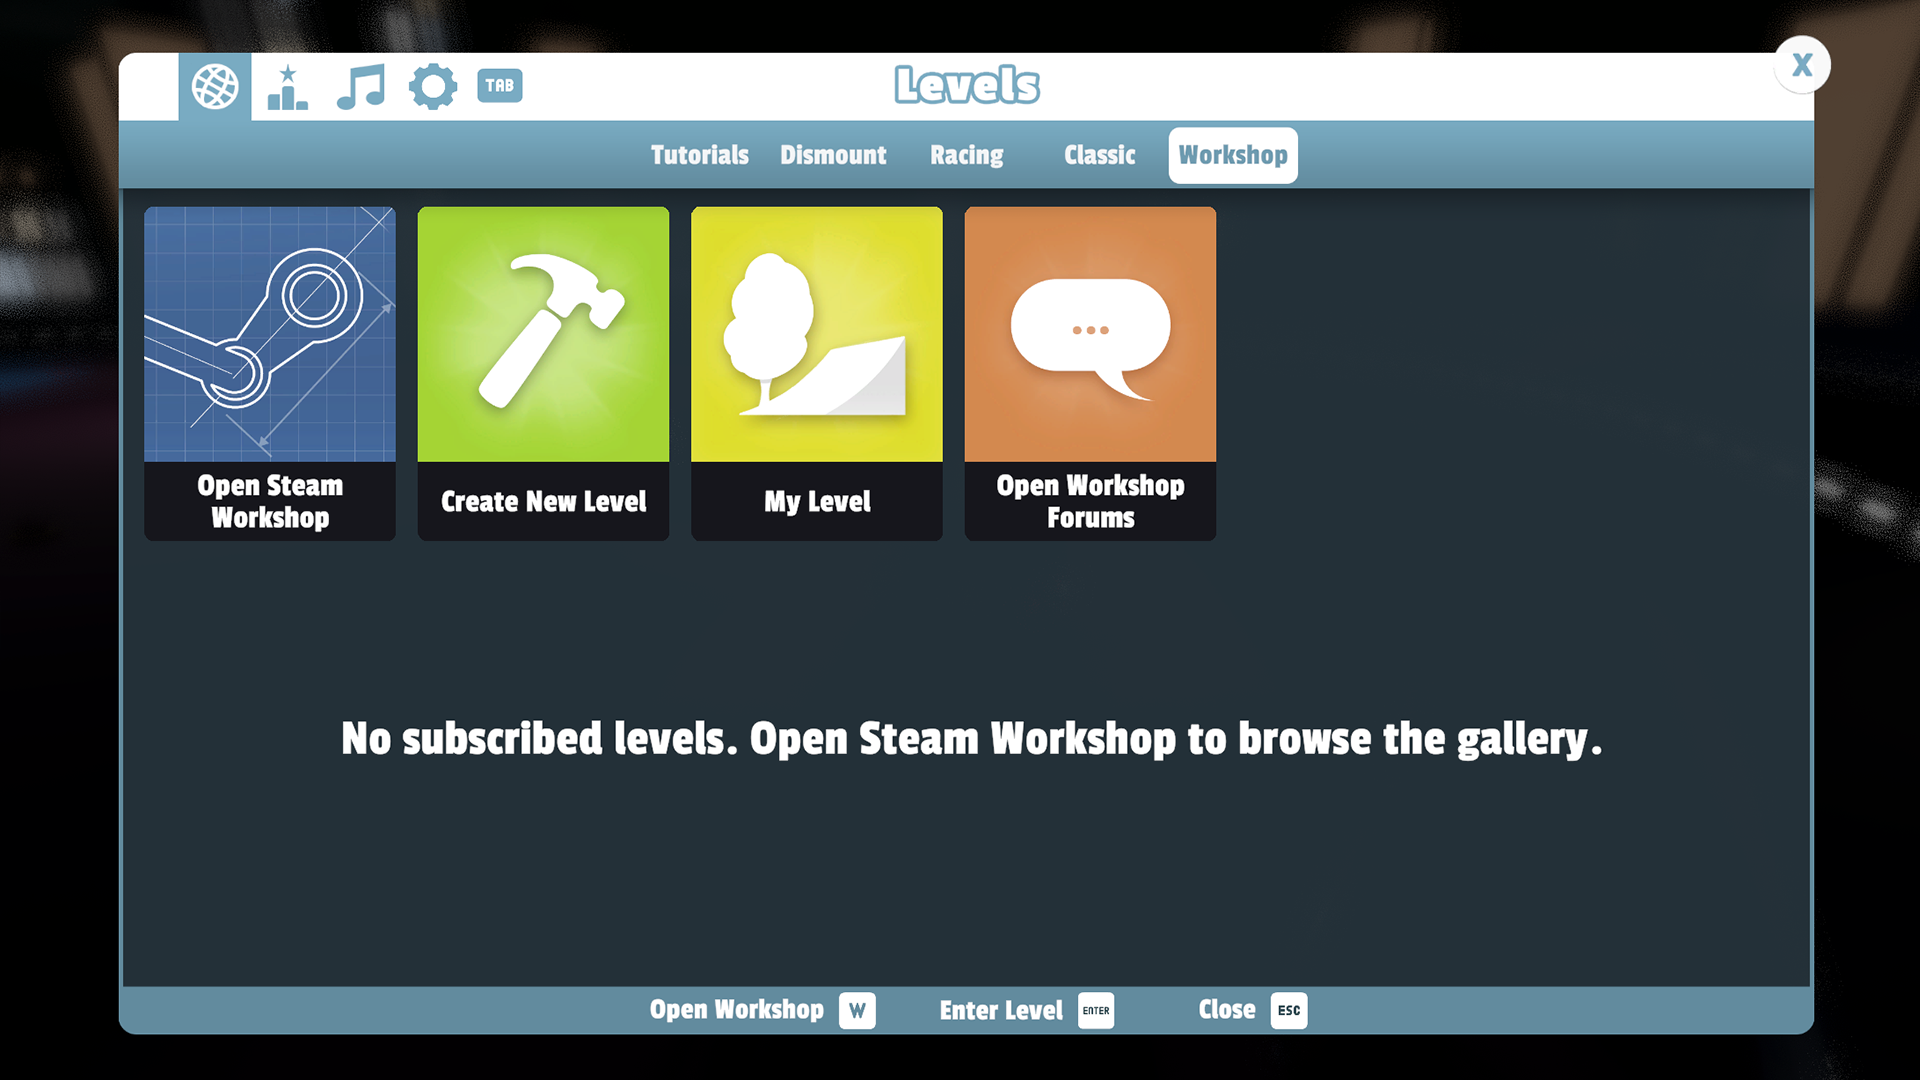The width and height of the screenshot is (1920, 1080).
Task: Switch to the Dismount tab
Action: [833, 155]
